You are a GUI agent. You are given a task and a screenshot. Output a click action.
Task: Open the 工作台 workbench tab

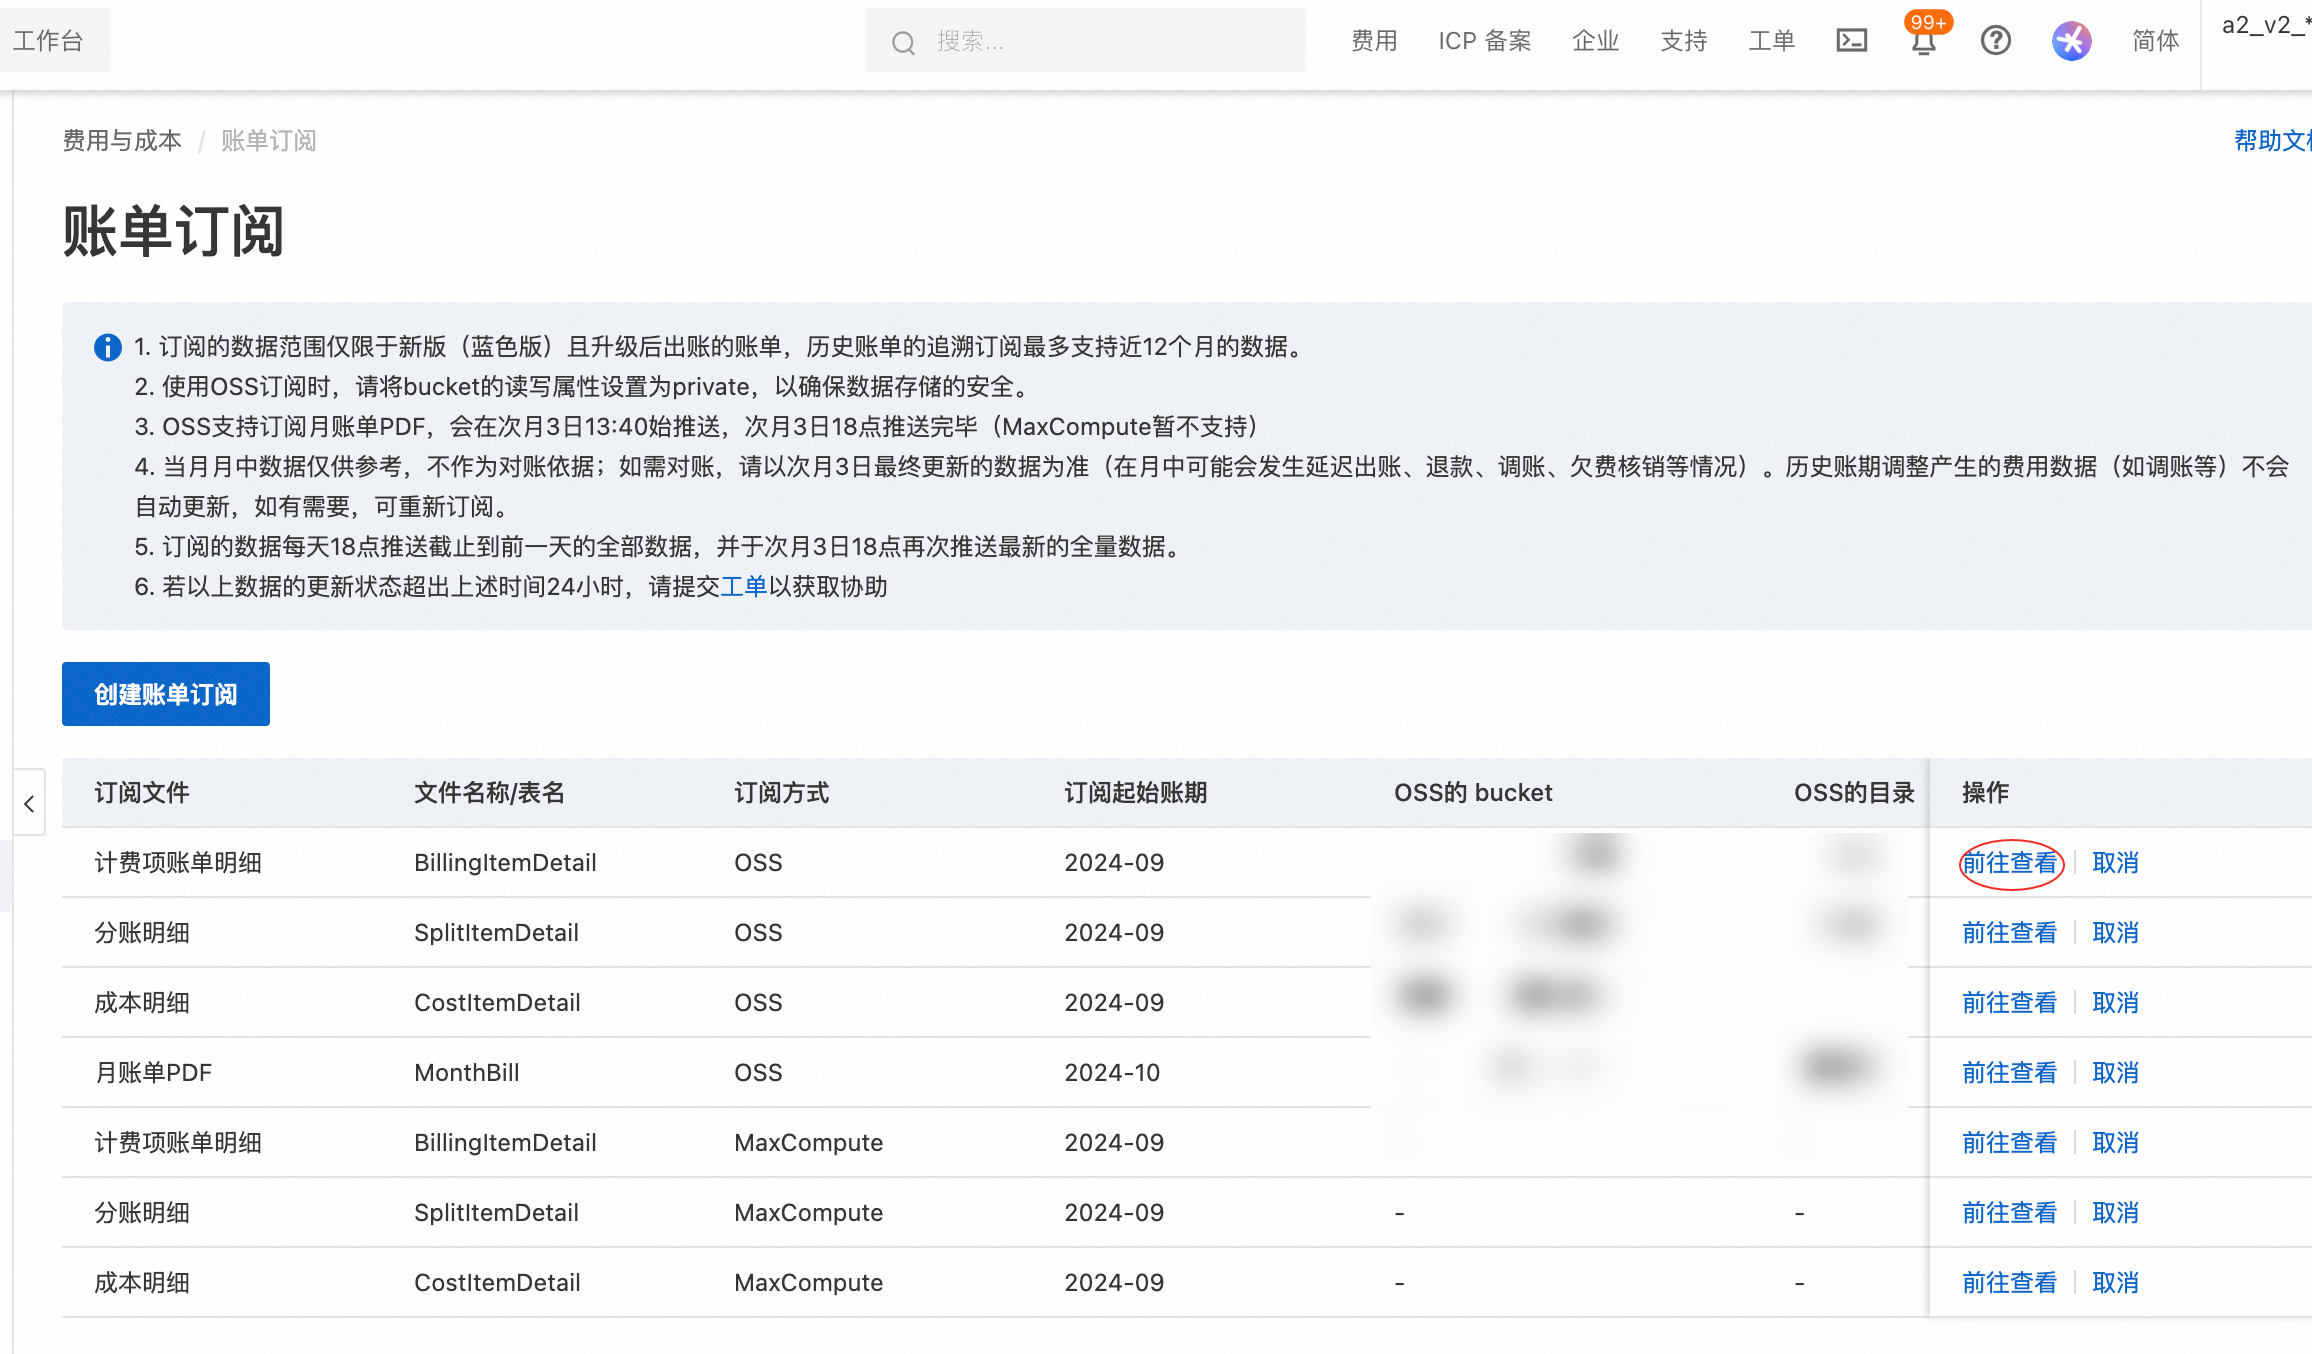[x=48, y=41]
